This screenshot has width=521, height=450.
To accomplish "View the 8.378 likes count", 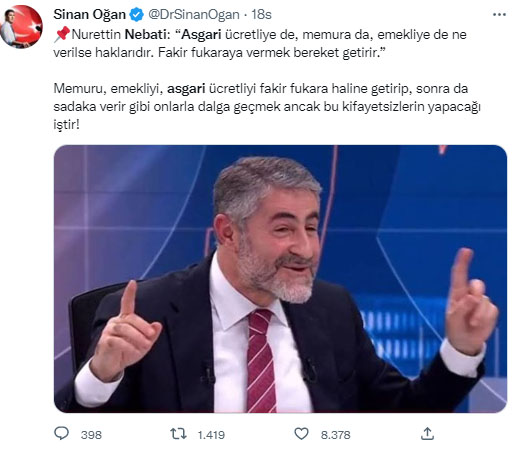I will [335, 435].
